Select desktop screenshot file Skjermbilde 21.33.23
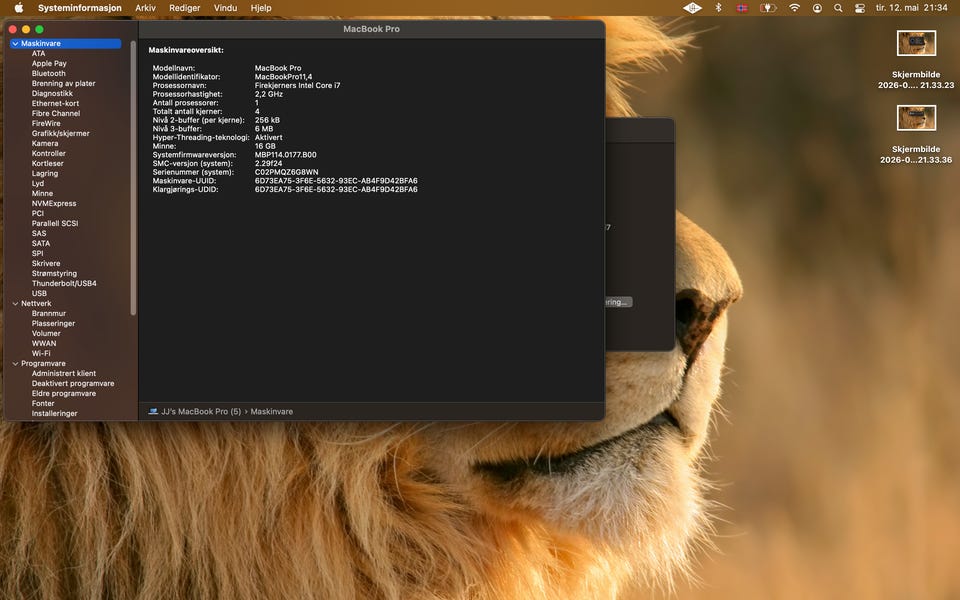 pyautogui.click(x=916, y=60)
